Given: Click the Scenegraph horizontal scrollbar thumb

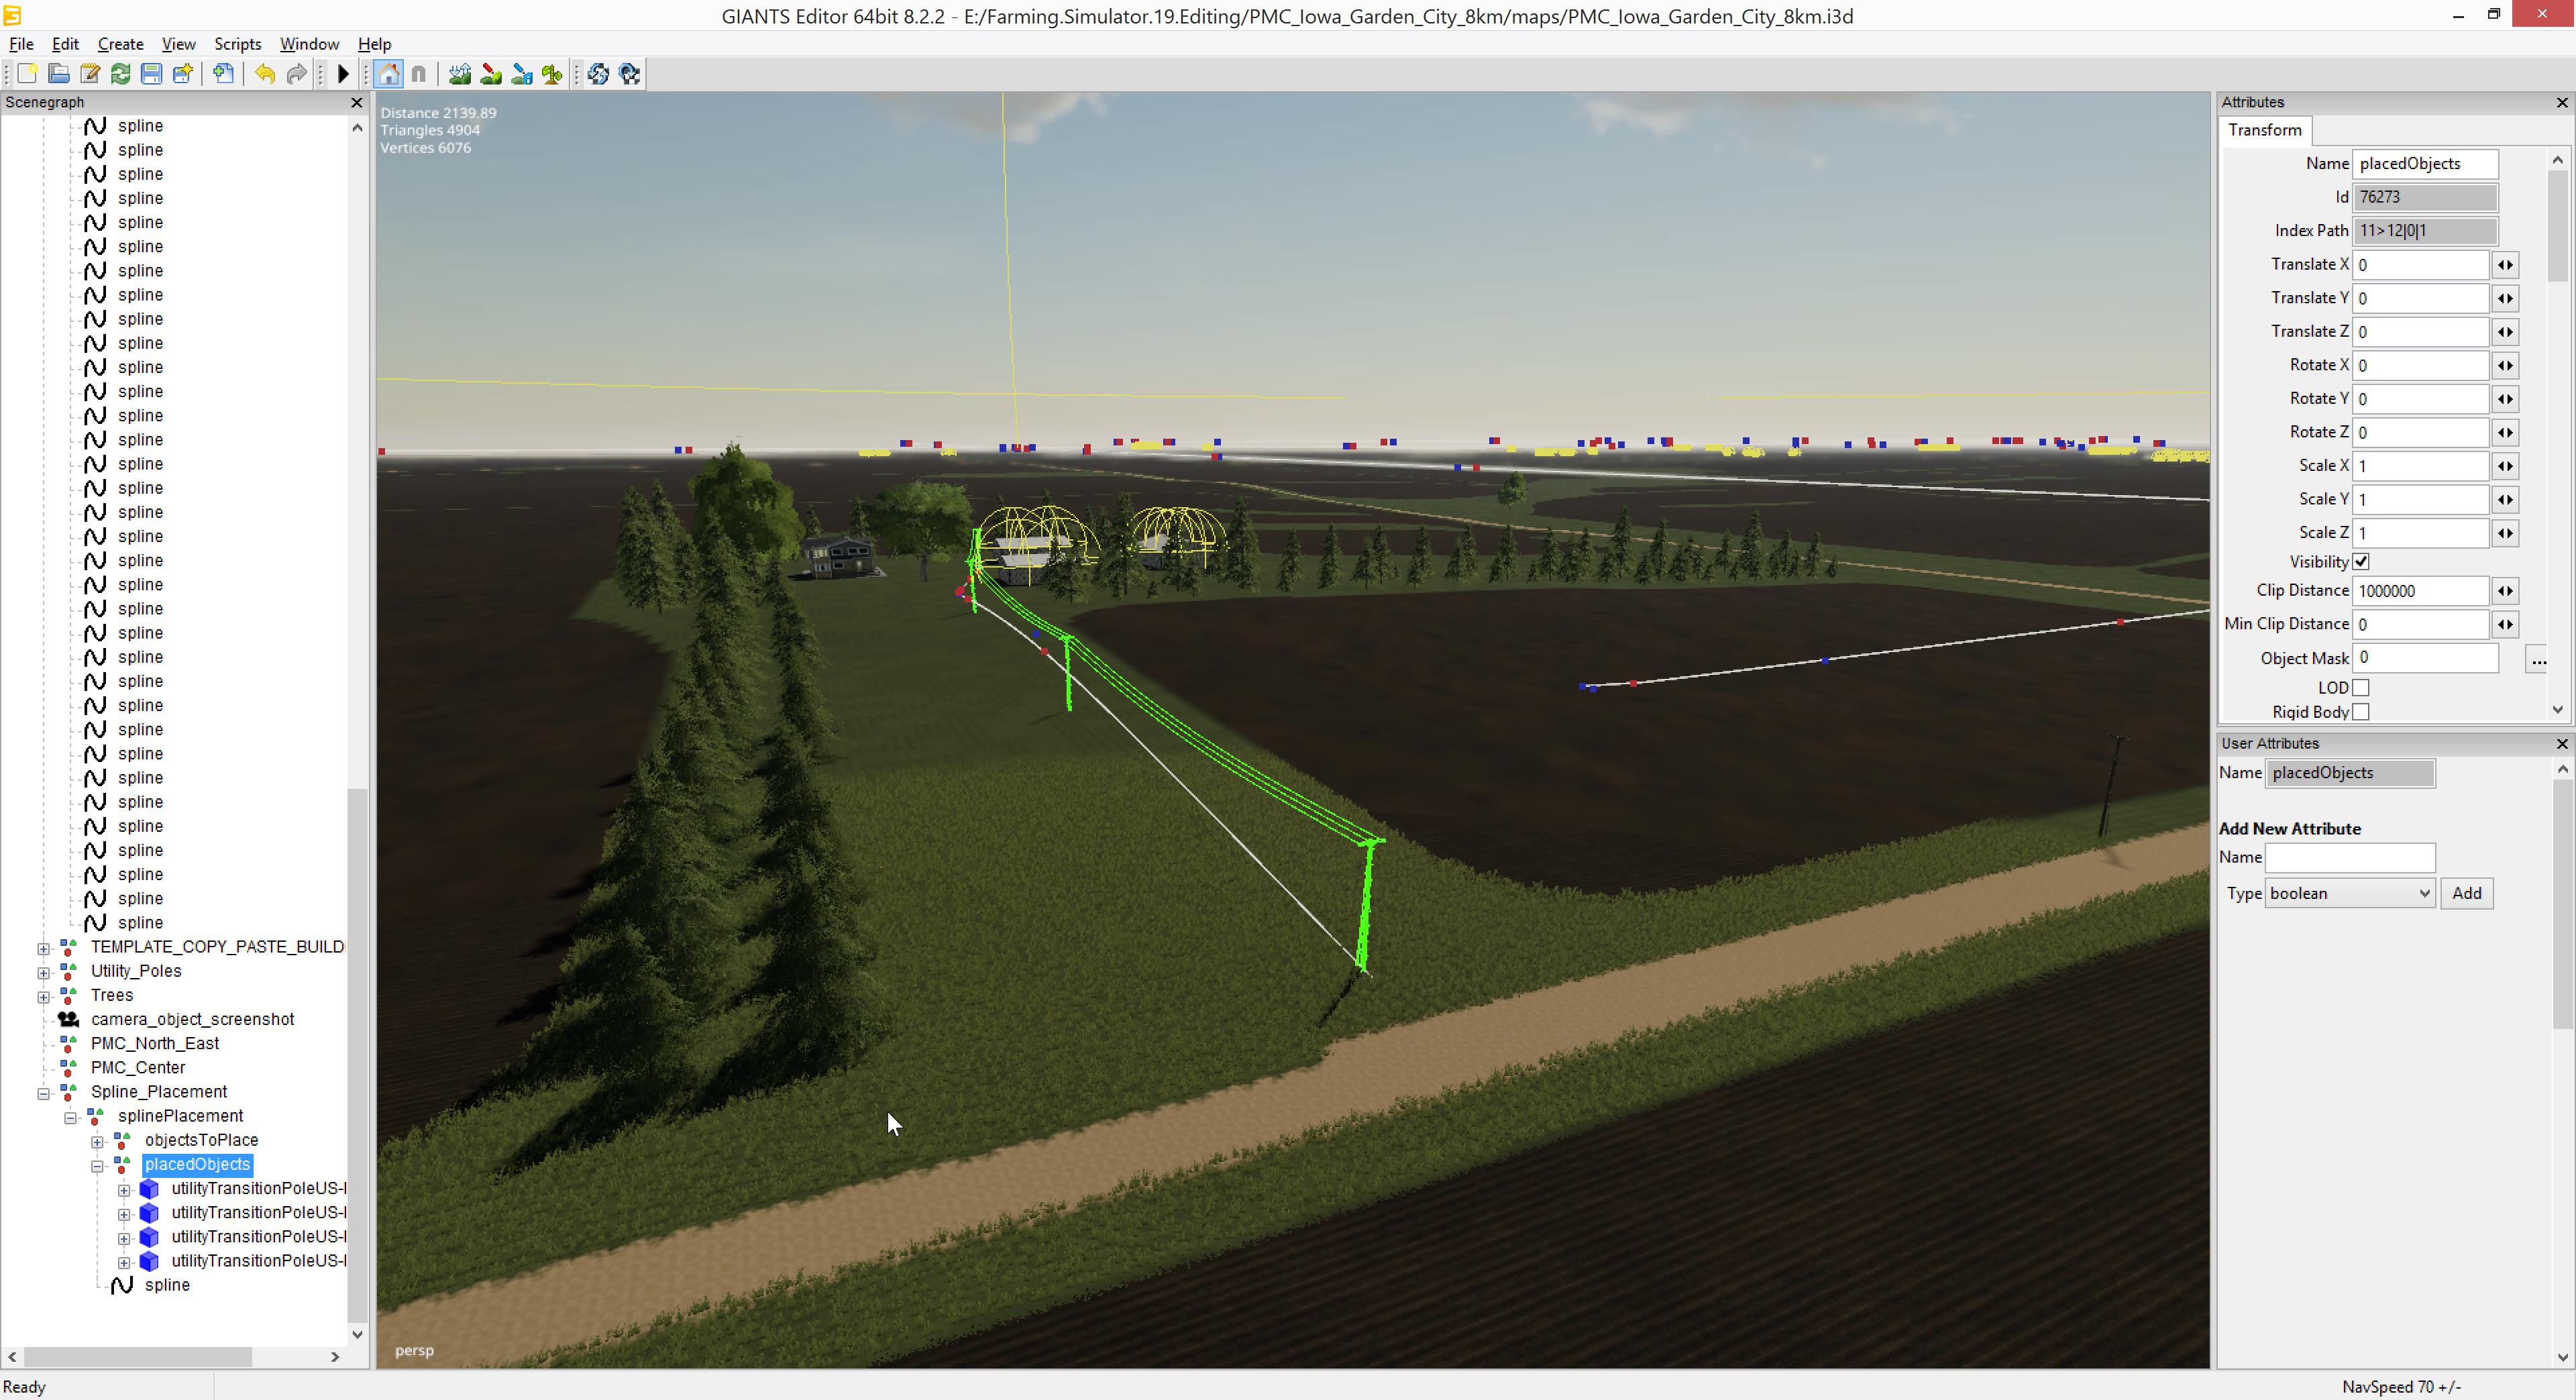Looking at the screenshot, I should point(138,1357).
